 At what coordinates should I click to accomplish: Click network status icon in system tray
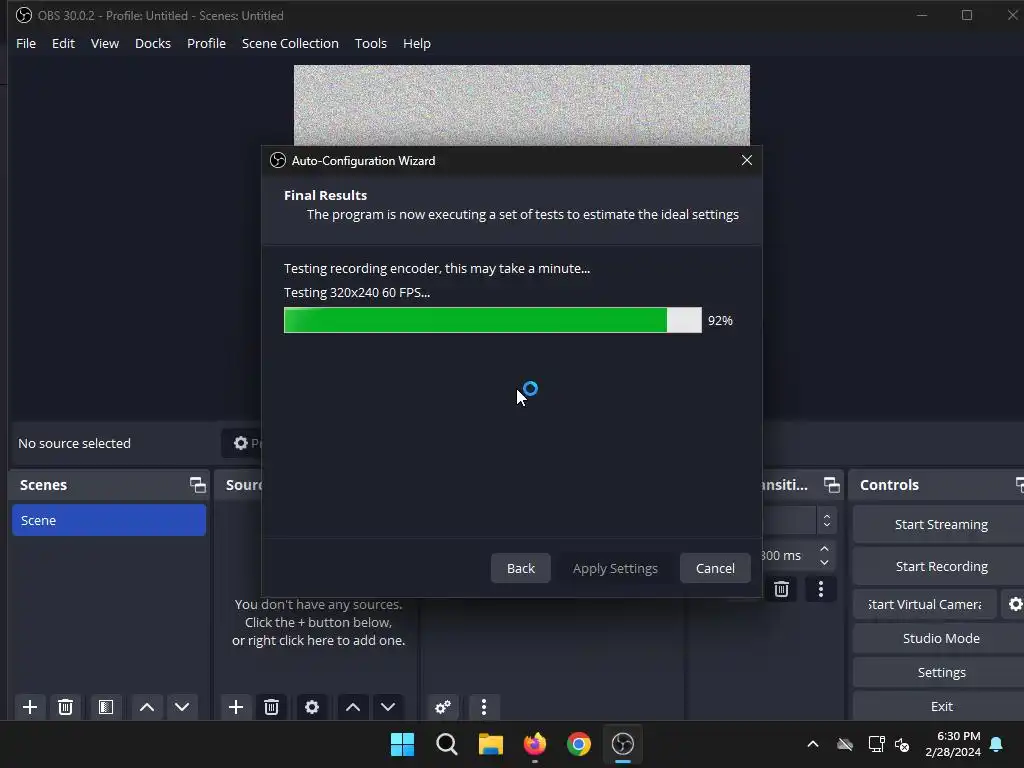pyautogui.click(x=876, y=744)
